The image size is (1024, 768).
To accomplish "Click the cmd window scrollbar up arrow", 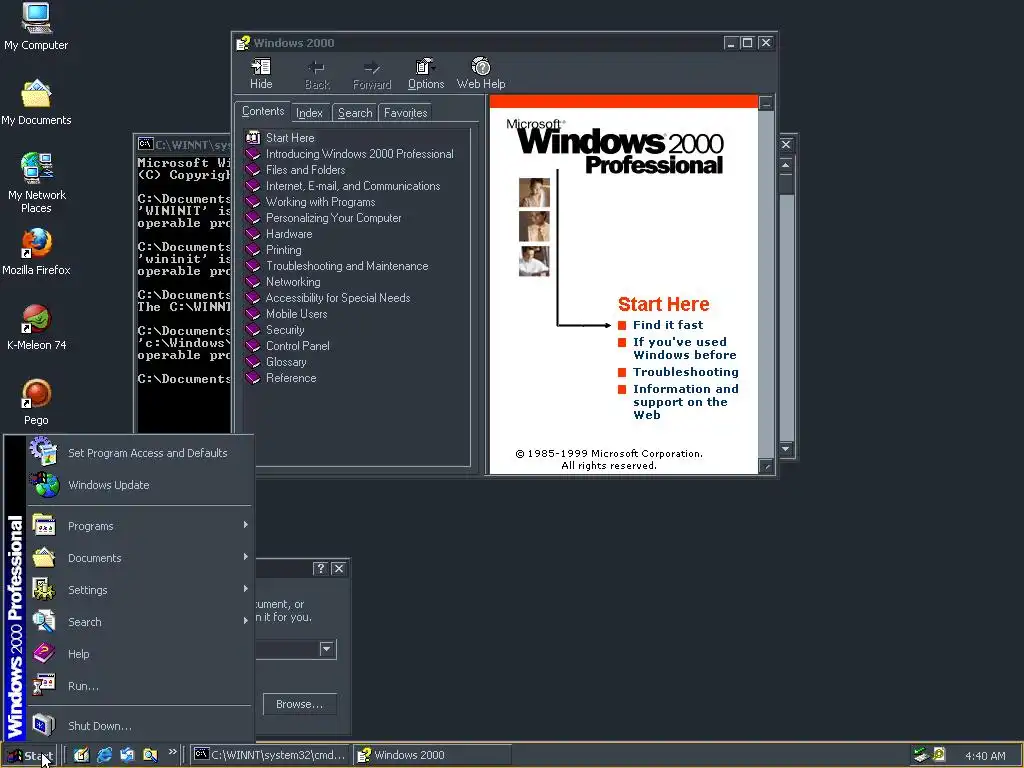I will [786, 165].
